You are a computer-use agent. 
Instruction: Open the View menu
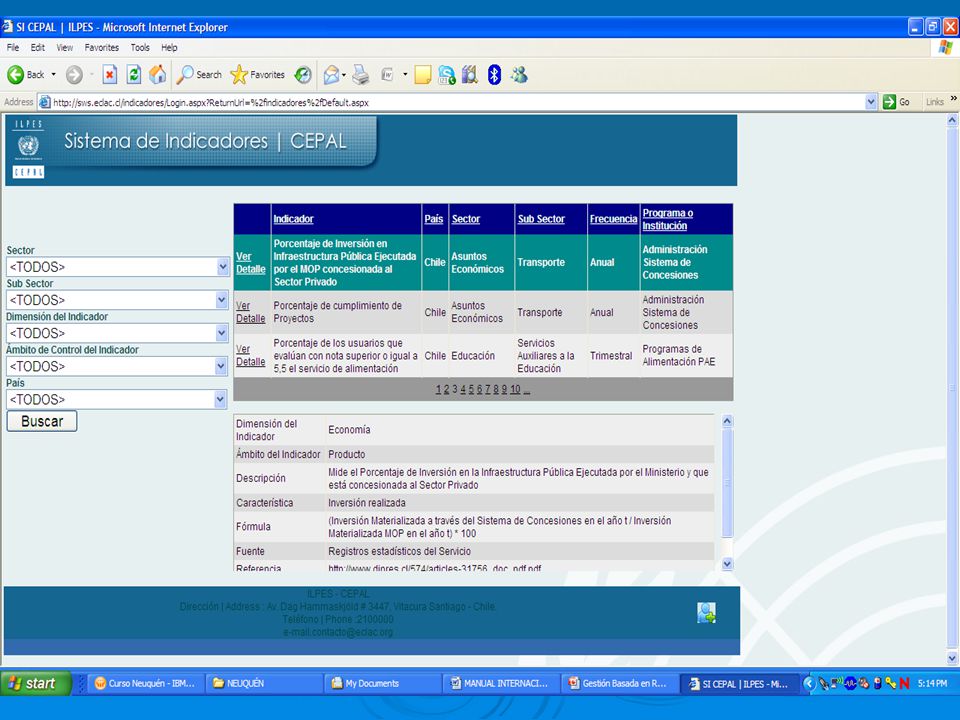[65, 48]
